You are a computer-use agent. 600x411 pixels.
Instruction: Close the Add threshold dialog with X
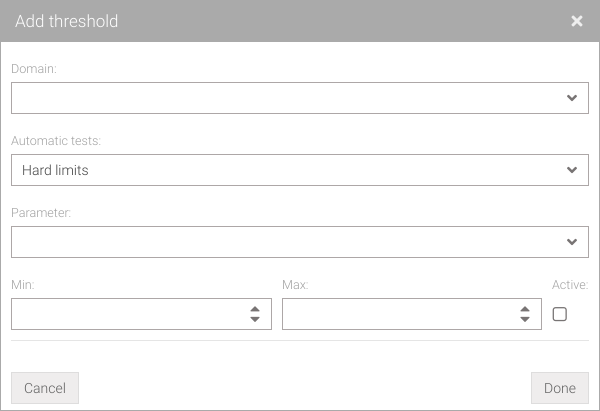tap(577, 21)
